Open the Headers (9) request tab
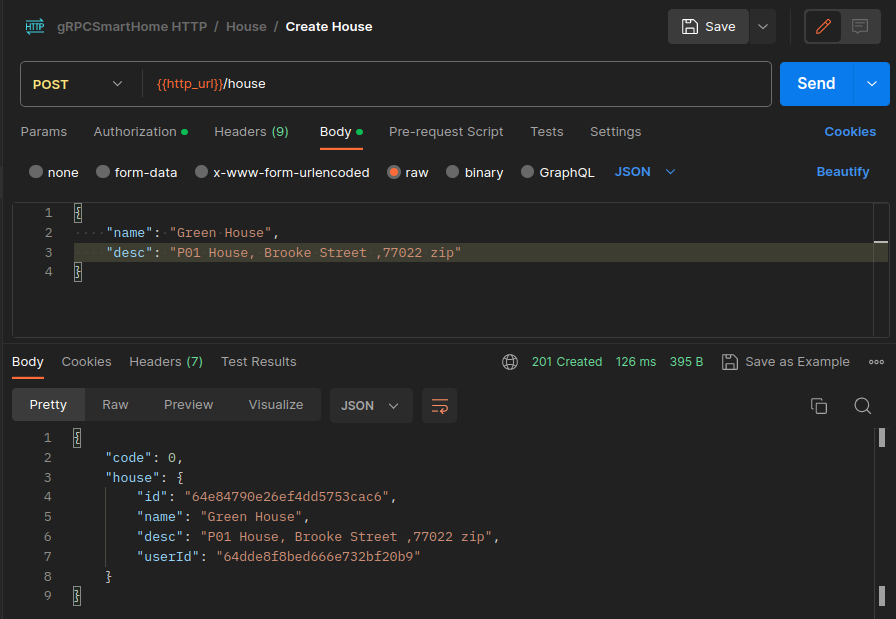Viewport: 896px width, 619px height. coord(251,132)
